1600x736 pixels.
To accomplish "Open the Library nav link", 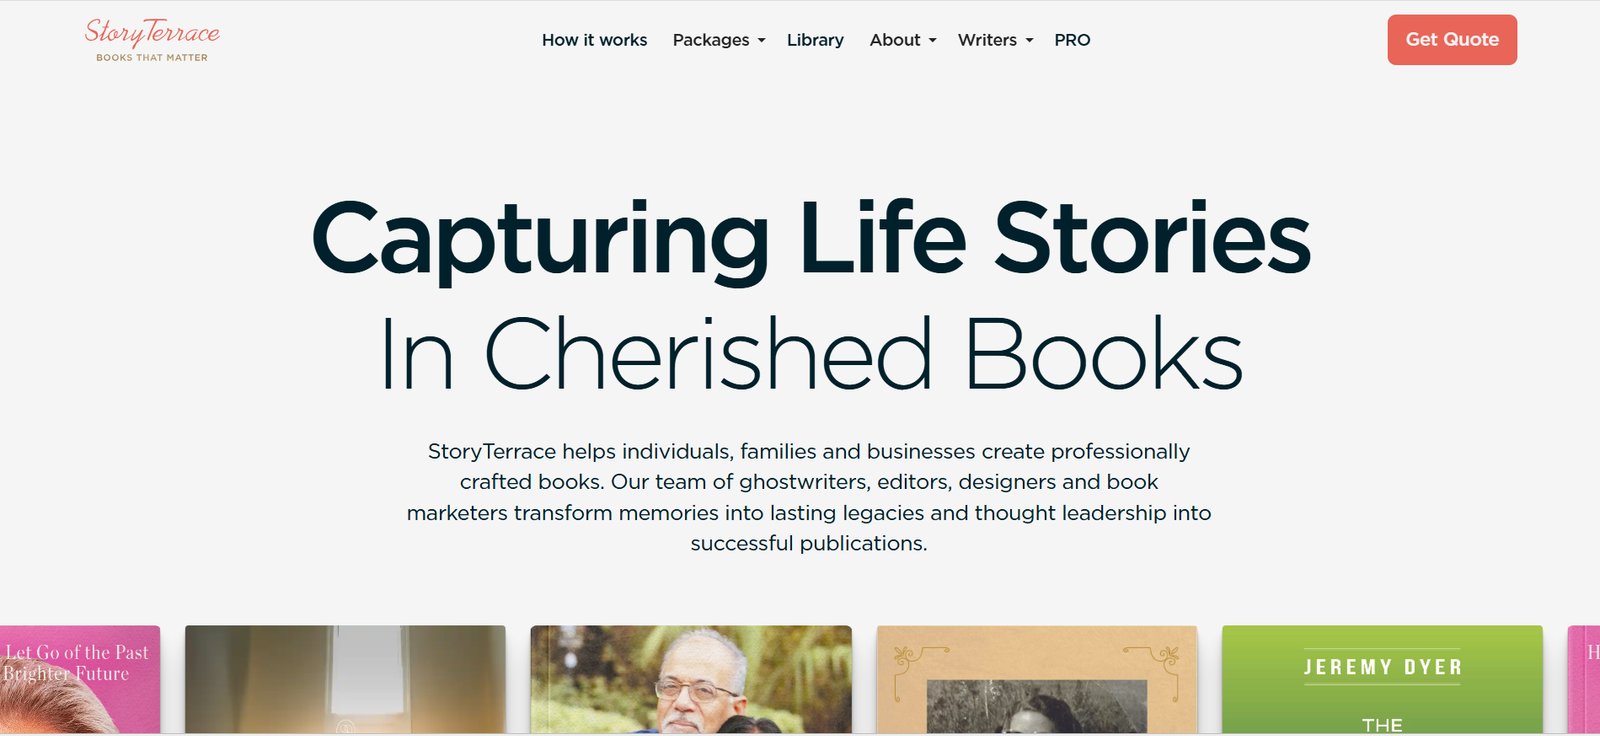I will click(x=815, y=40).
